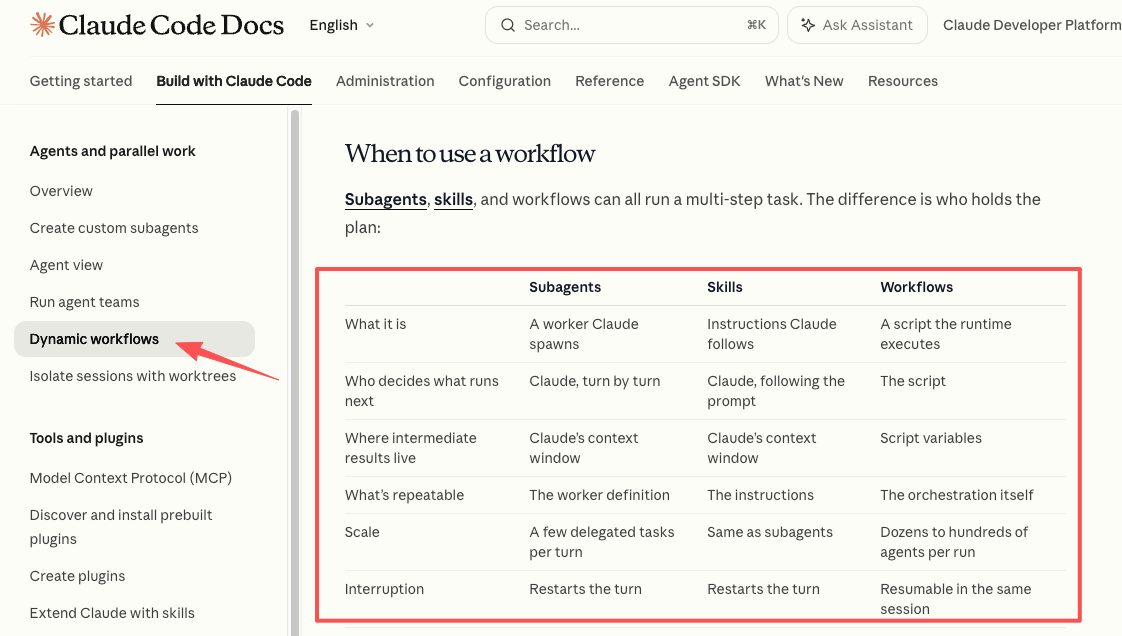
Task: Click 'The instructions' cell
Action: pyautogui.click(x=761, y=495)
